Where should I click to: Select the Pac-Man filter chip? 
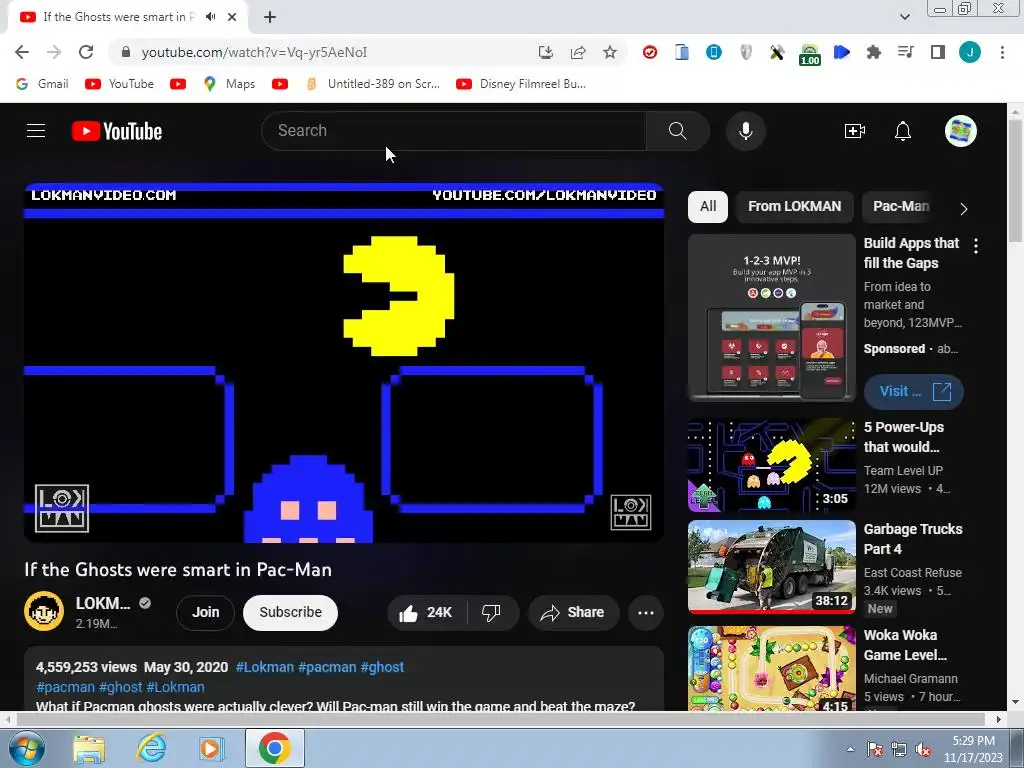pyautogui.click(x=901, y=206)
